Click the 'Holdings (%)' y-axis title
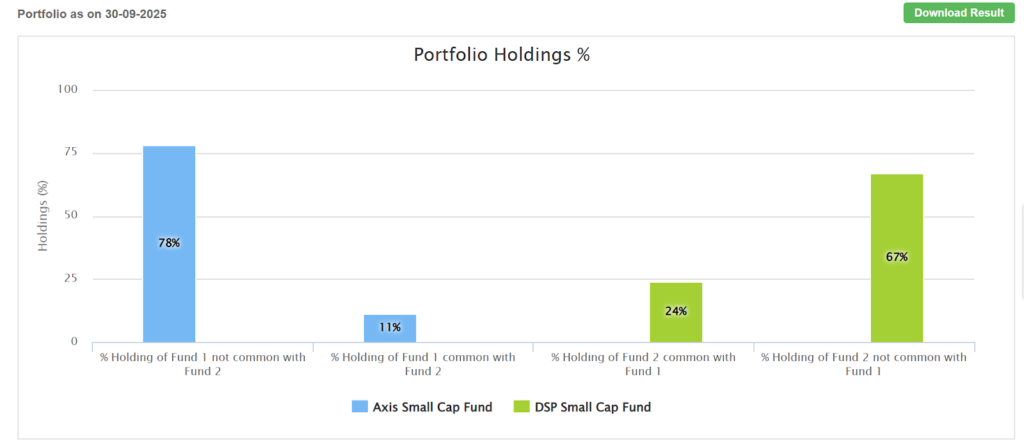 tap(43, 216)
